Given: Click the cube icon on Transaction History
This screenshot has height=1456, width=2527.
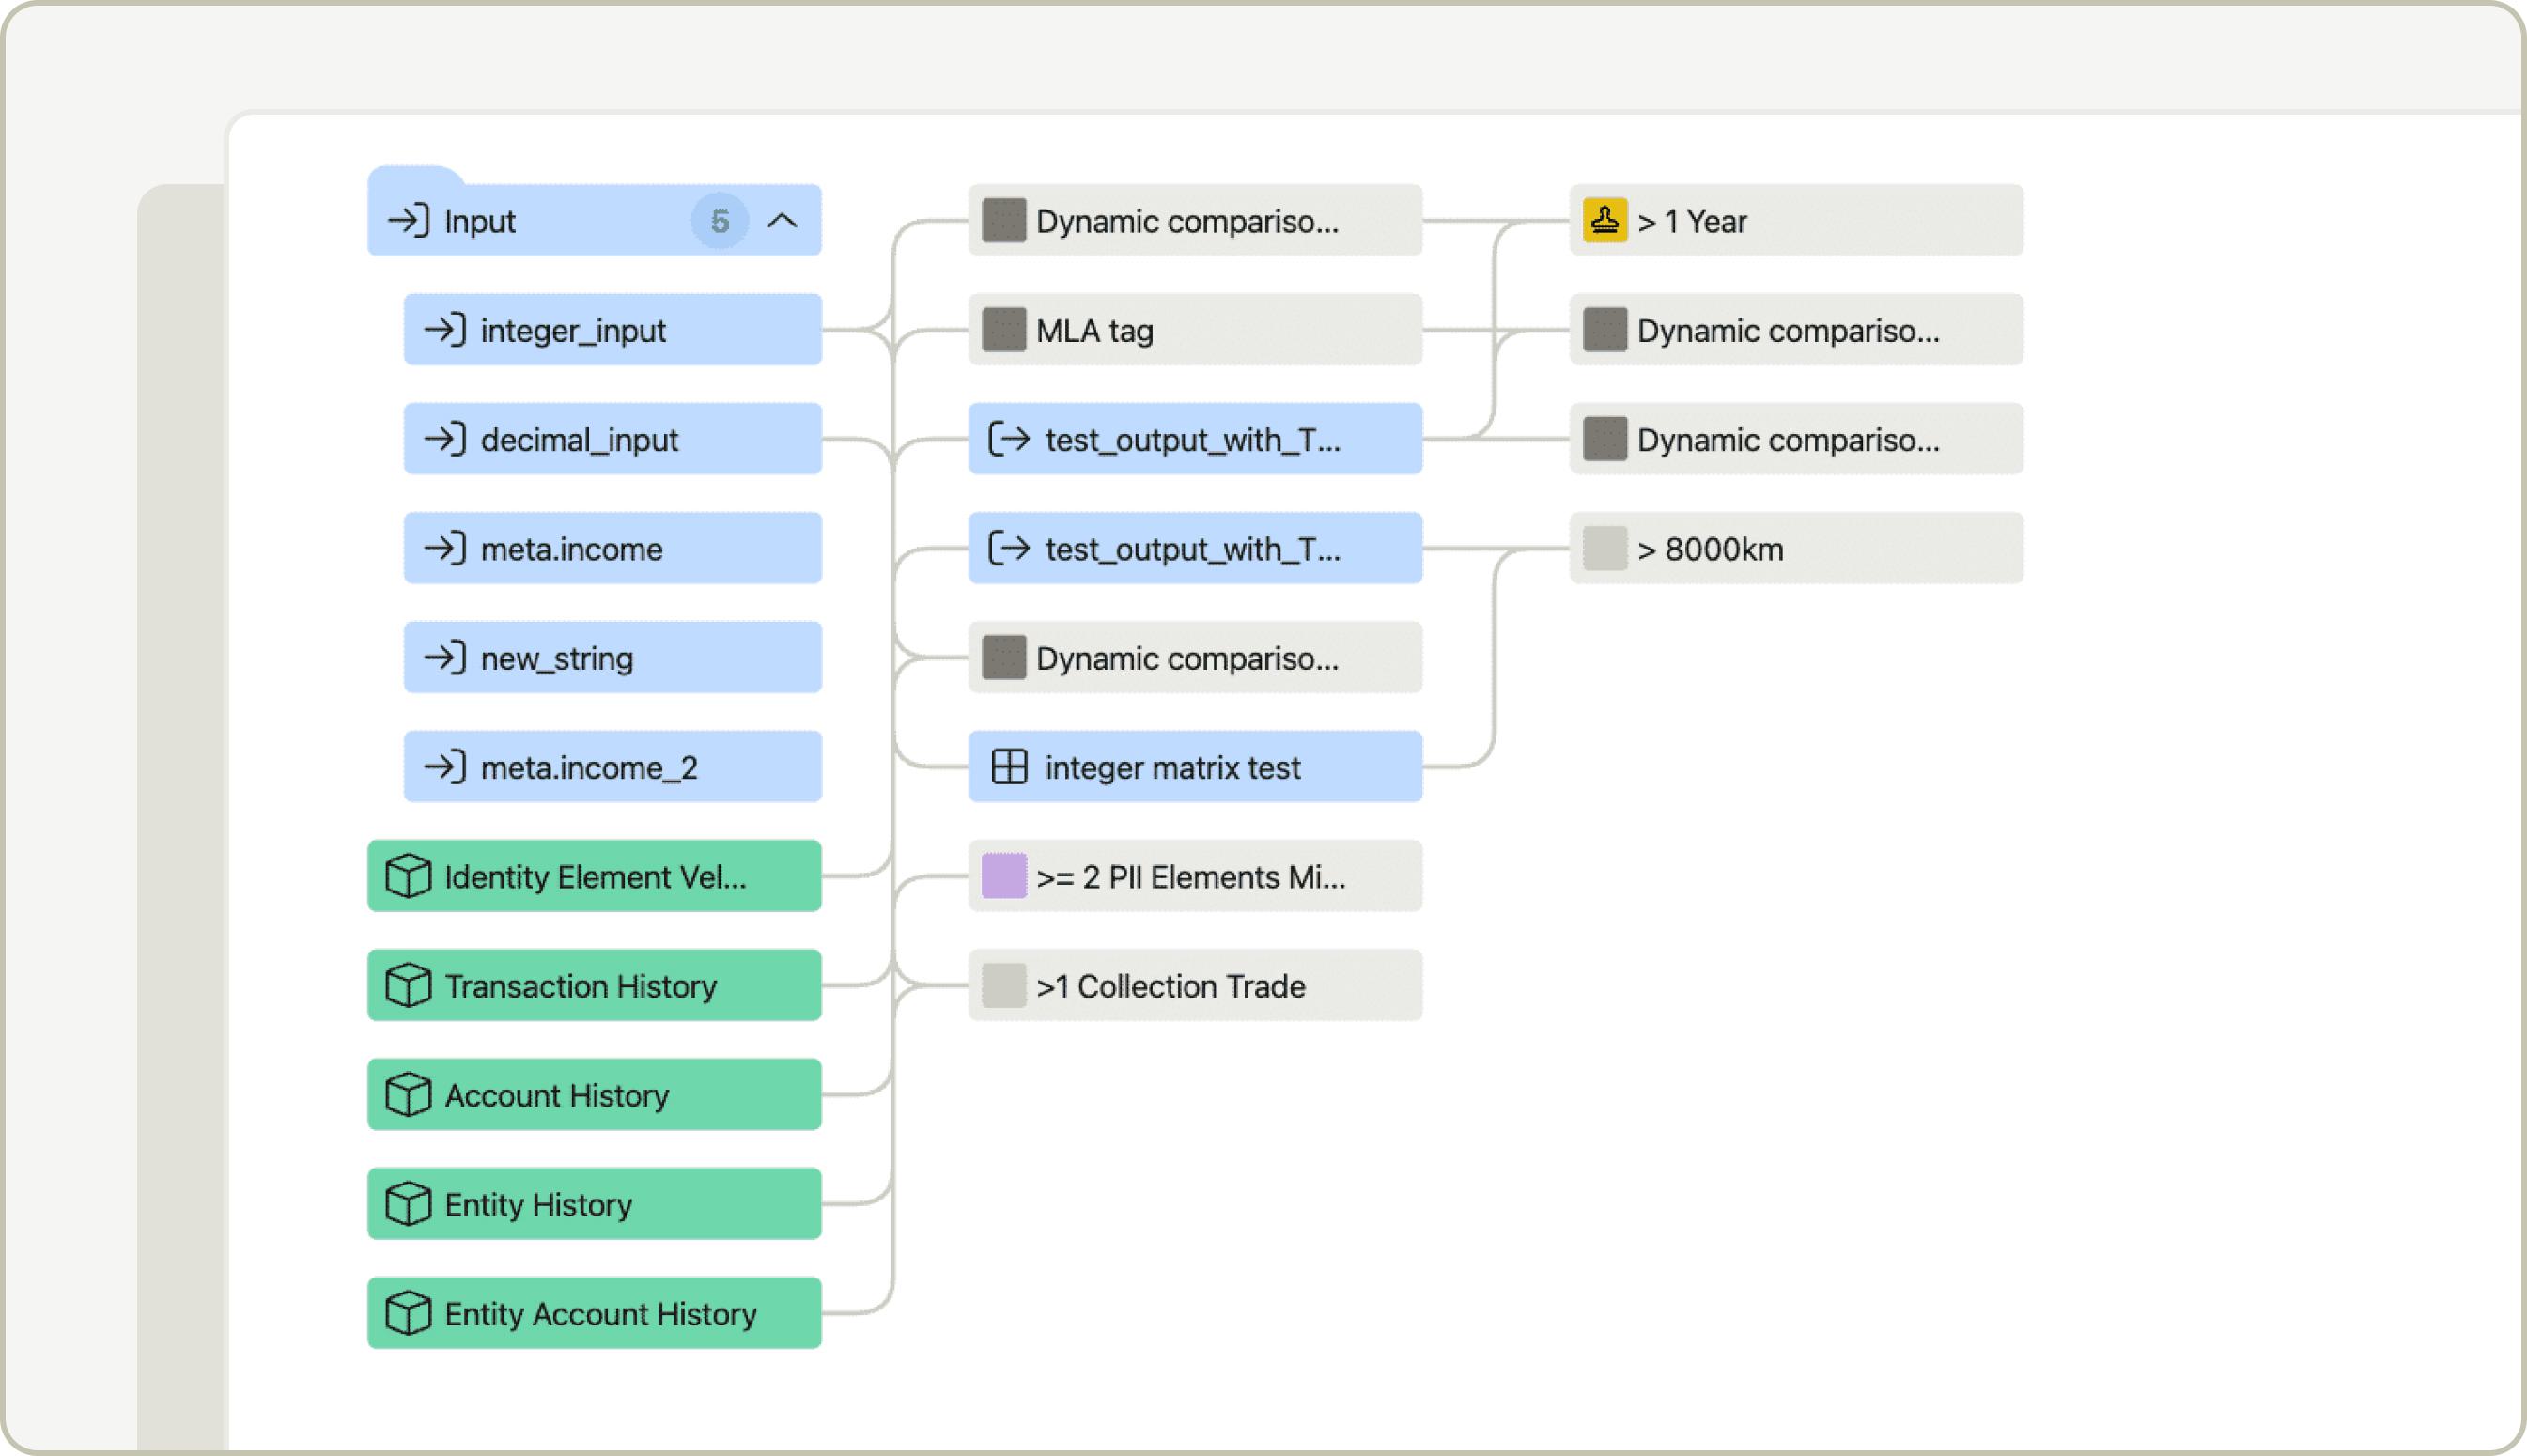Looking at the screenshot, I should point(408,986).
